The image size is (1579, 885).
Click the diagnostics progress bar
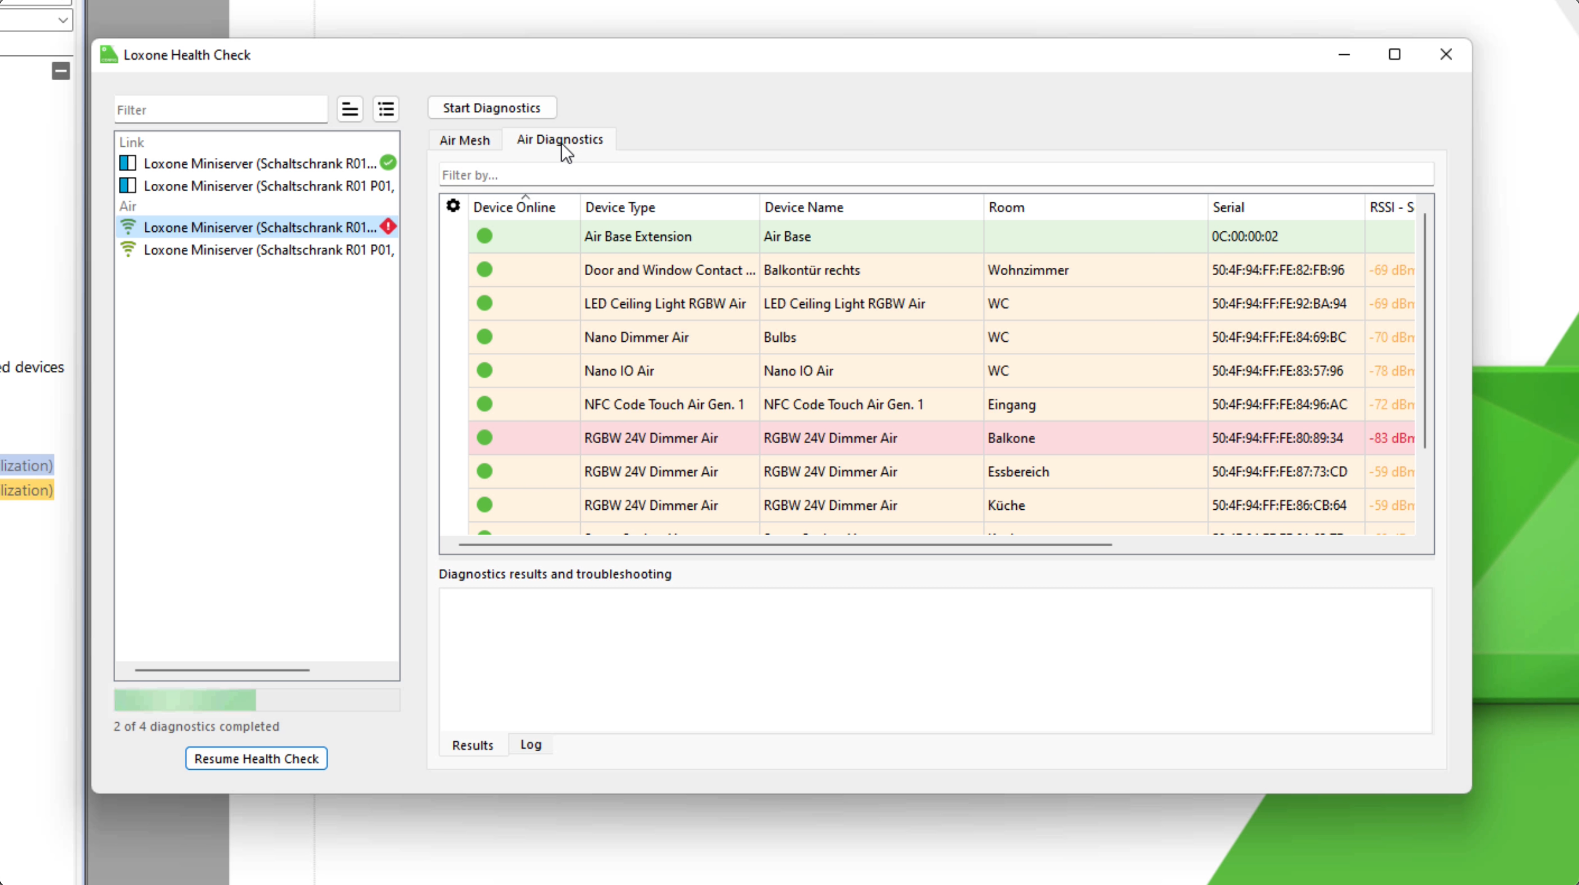(257, 700)
